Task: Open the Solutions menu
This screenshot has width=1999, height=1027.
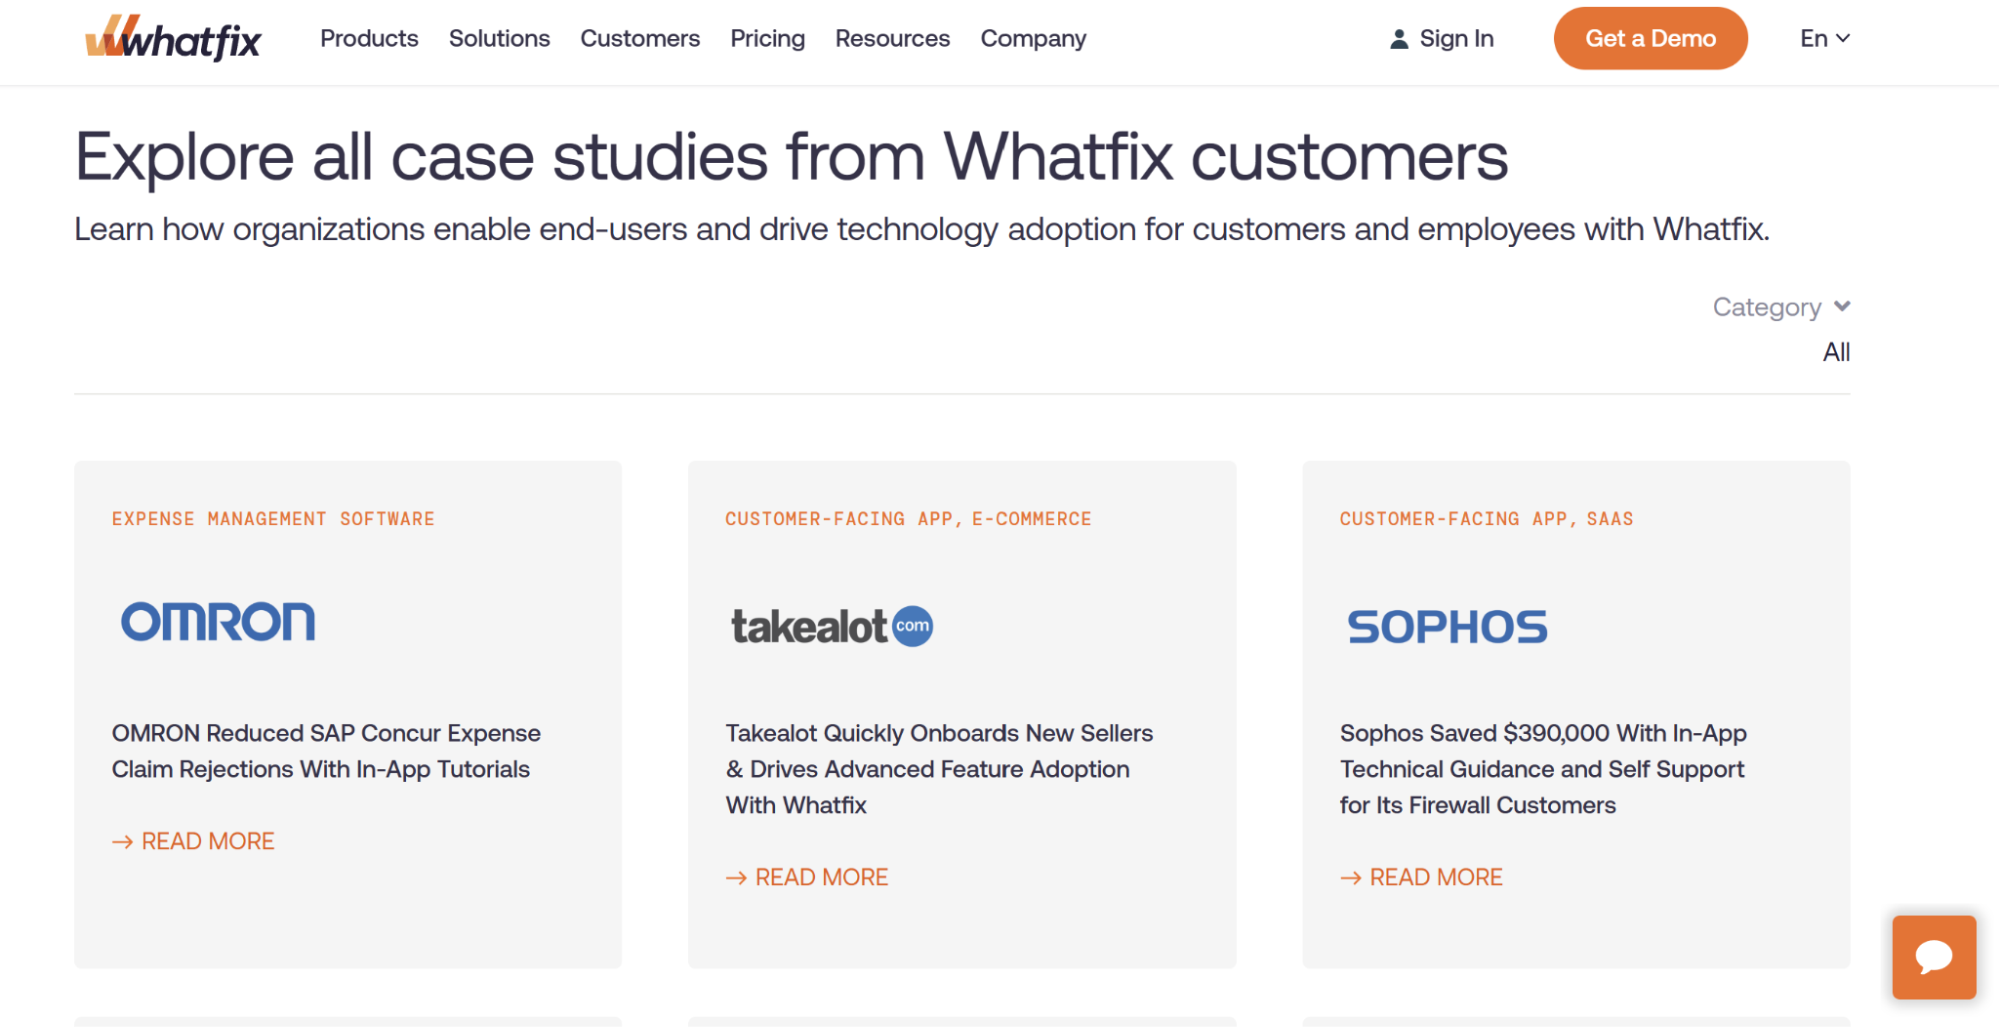Action: tap(499, 39)
